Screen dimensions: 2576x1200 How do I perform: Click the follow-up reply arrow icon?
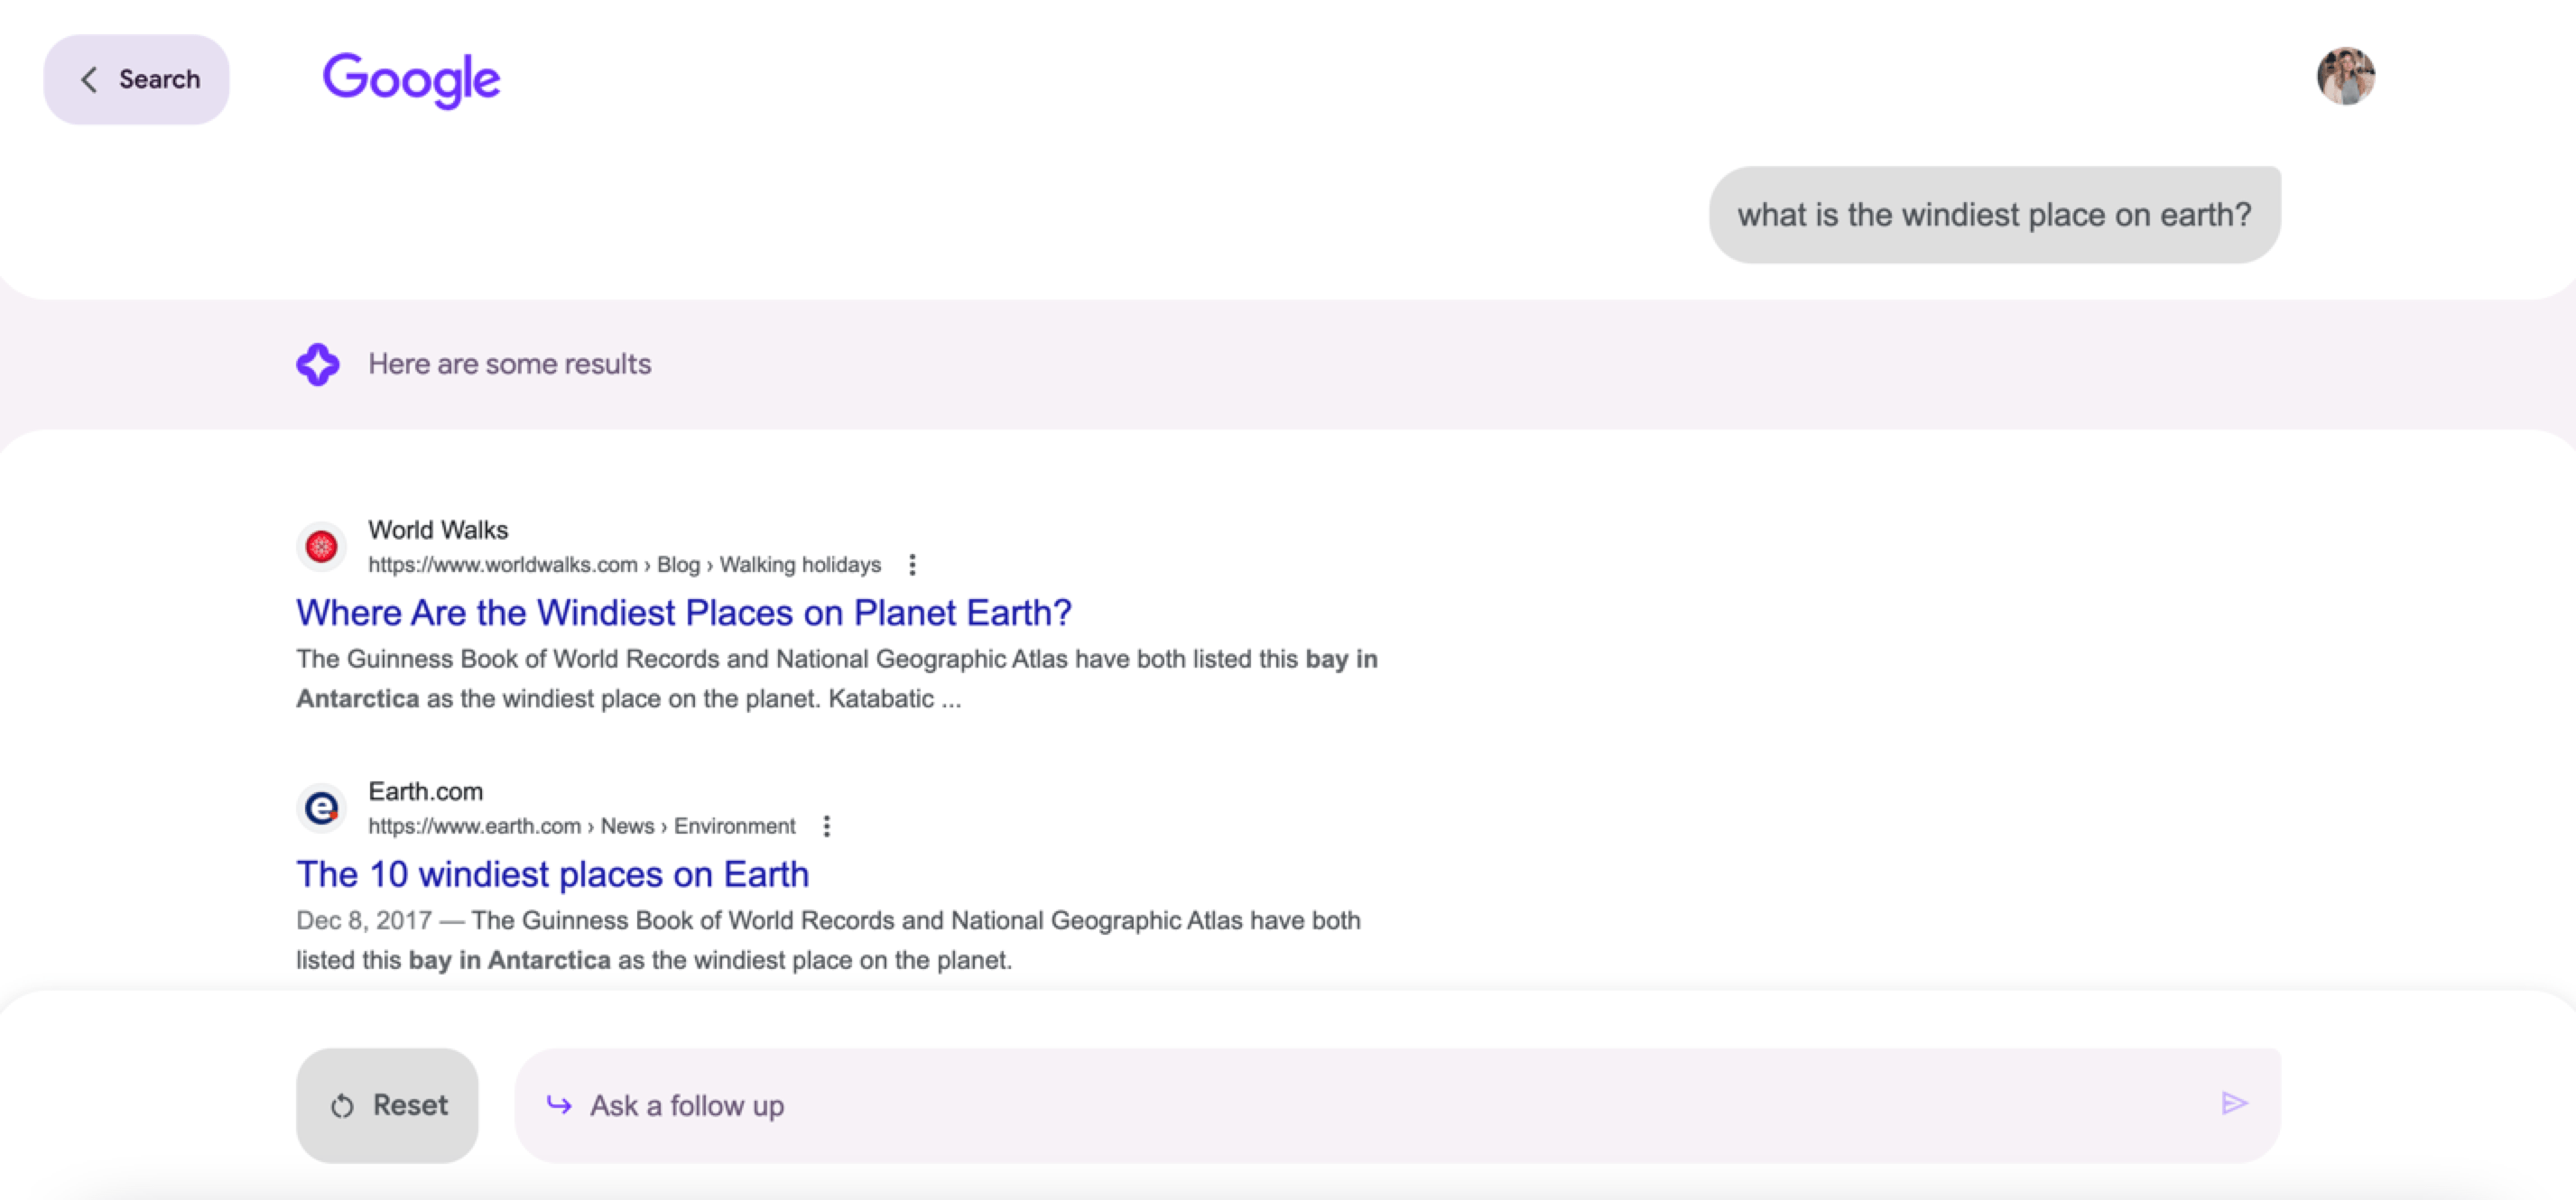click(x=559, y=1105)
